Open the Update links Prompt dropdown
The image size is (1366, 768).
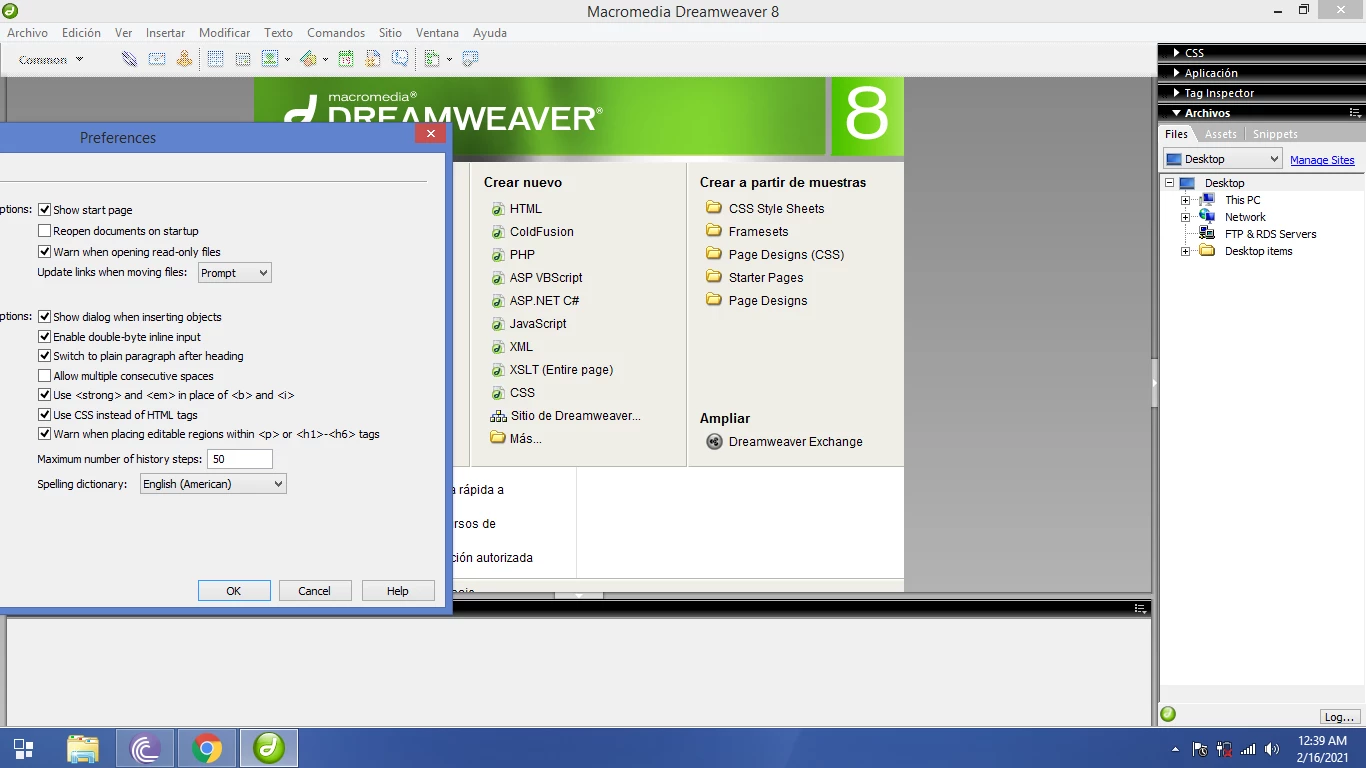point(234,273)
